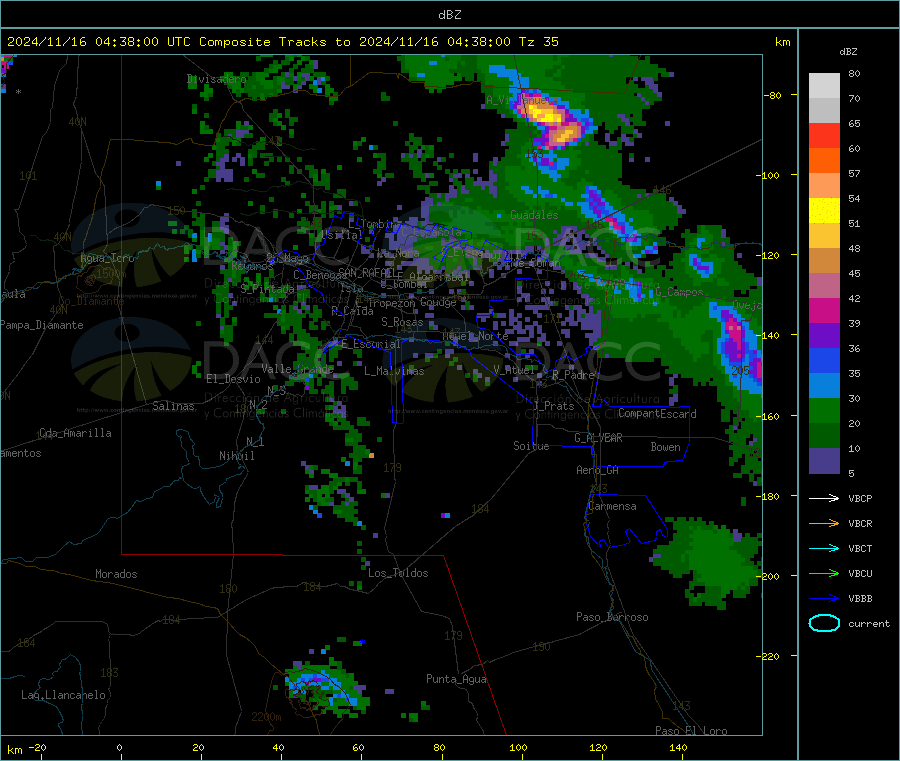Click the 'Nihuil' map label
The height and width of the screenshot is (761, 900).
[x=236, y=456]
